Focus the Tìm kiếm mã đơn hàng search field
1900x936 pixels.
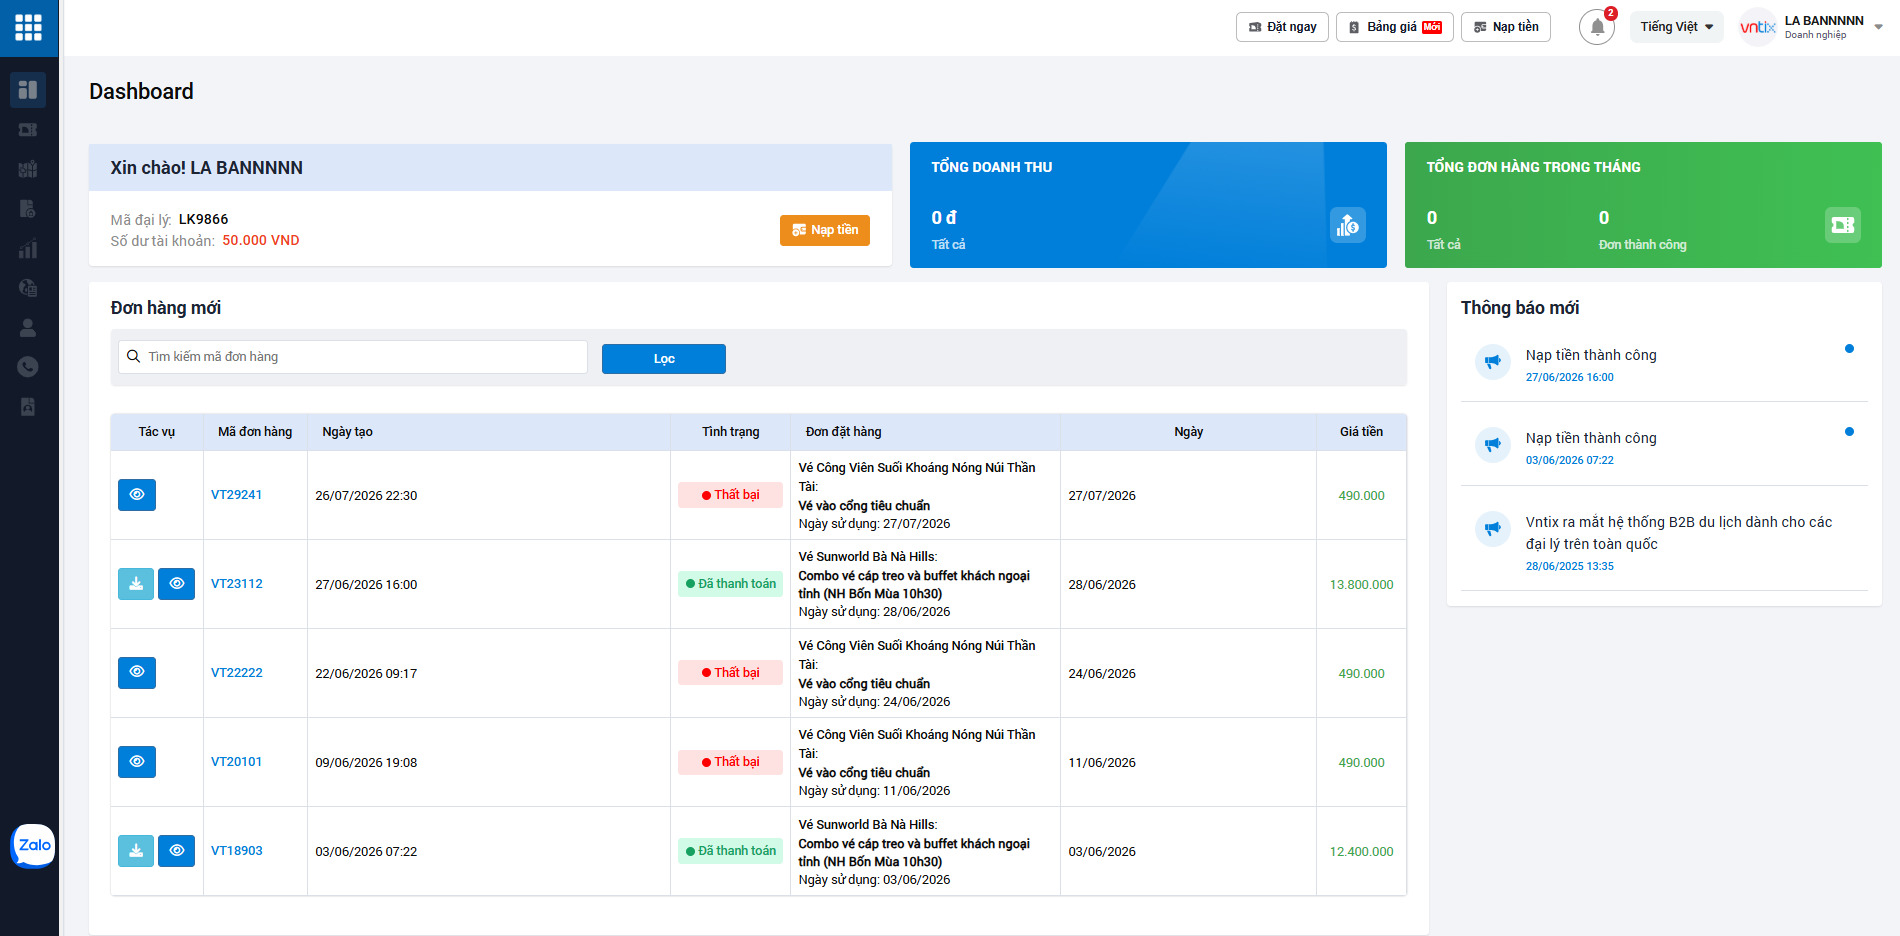(x=353, y=357)
